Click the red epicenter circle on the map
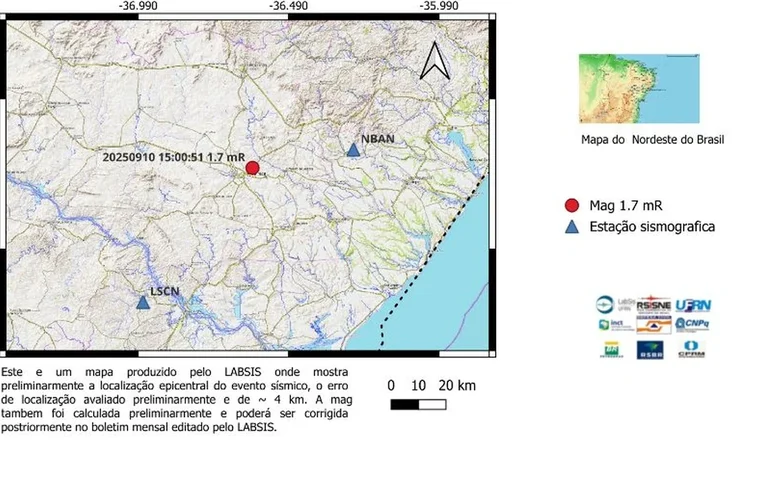 pos(252,168)
